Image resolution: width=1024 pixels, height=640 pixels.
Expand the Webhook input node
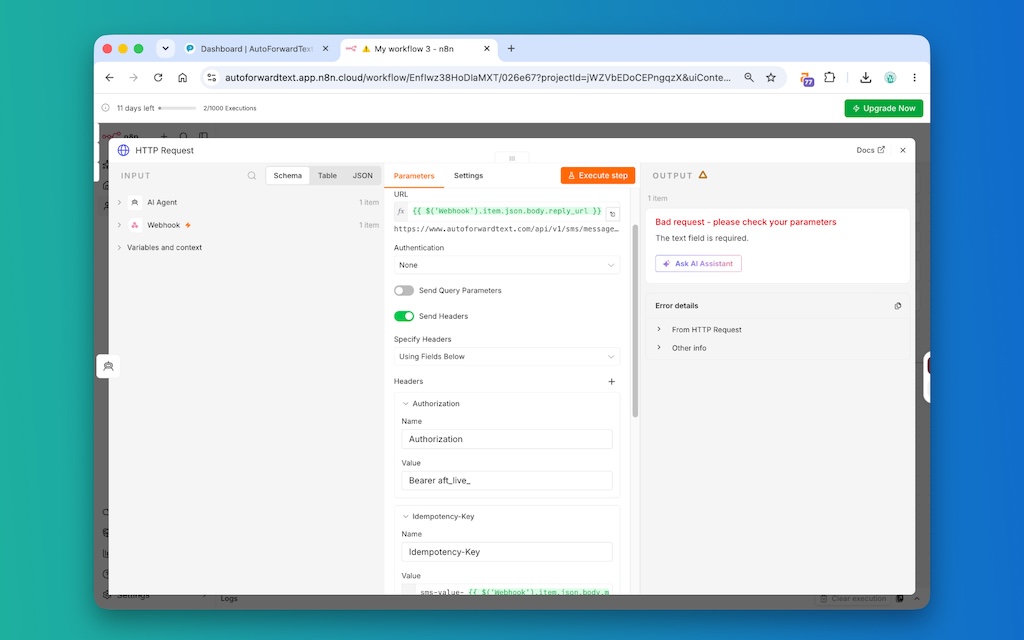click(120, 225)
